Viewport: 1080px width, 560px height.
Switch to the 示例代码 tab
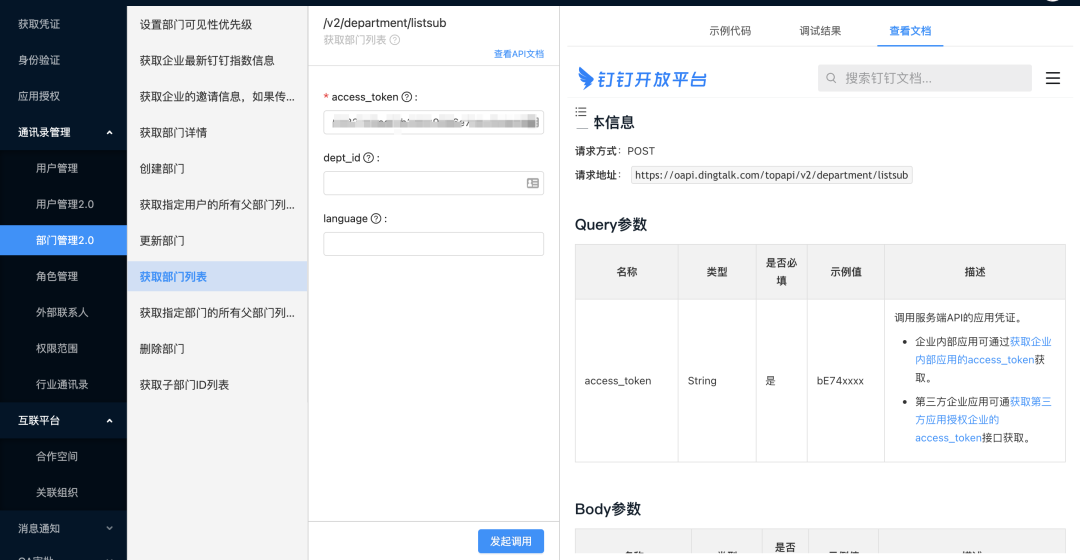pyautogui.click(x=729, y=31)
